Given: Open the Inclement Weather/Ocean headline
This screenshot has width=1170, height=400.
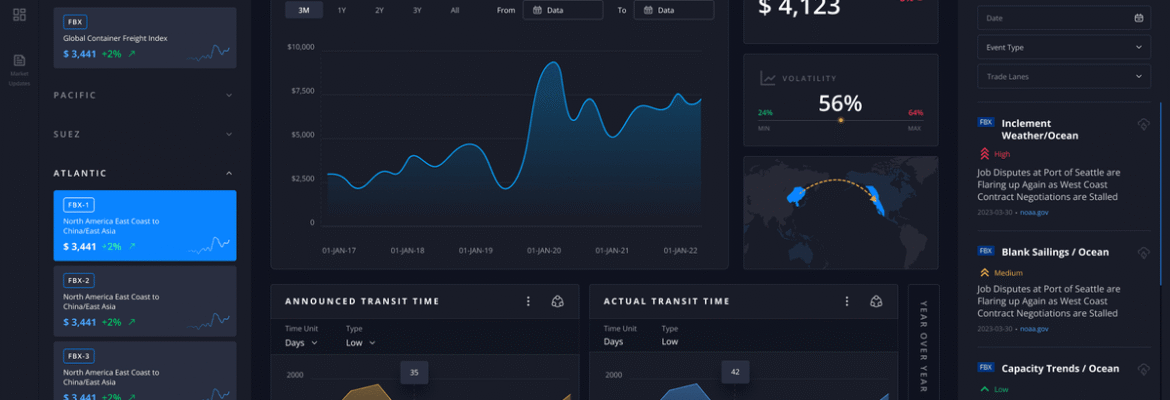Looking at the screenshot, I should click(x=1039, y=130).
